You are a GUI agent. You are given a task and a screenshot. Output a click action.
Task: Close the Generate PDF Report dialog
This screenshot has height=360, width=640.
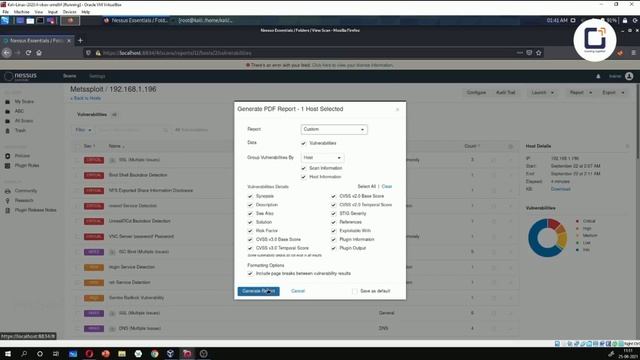398,109
